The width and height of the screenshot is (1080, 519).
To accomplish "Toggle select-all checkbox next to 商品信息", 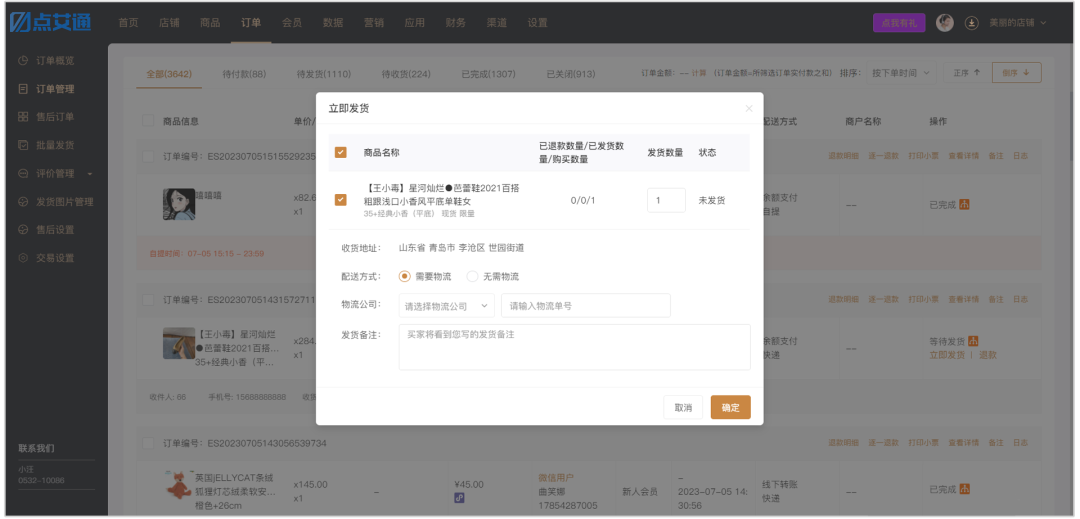I will [148, 121].
